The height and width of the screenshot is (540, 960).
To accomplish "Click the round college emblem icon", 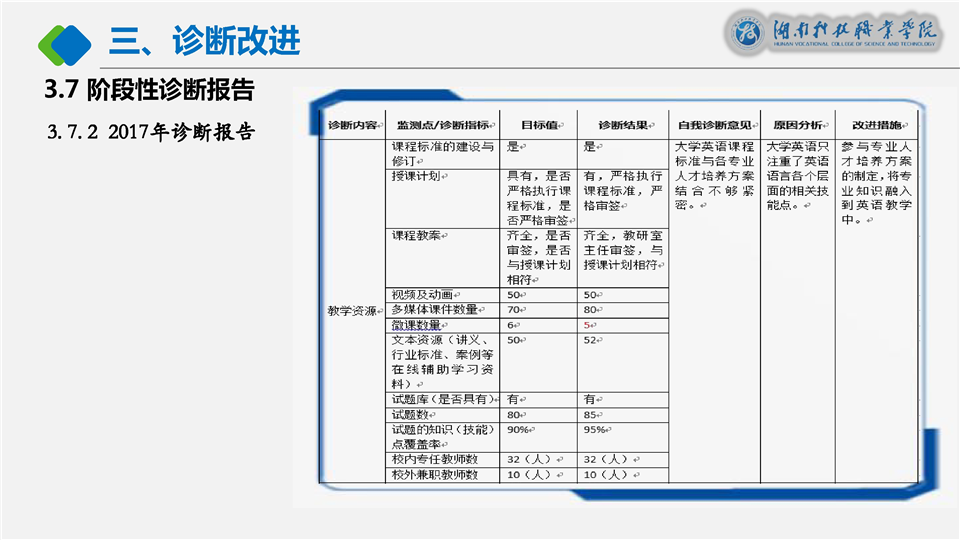I will click(x=743, y=32).
